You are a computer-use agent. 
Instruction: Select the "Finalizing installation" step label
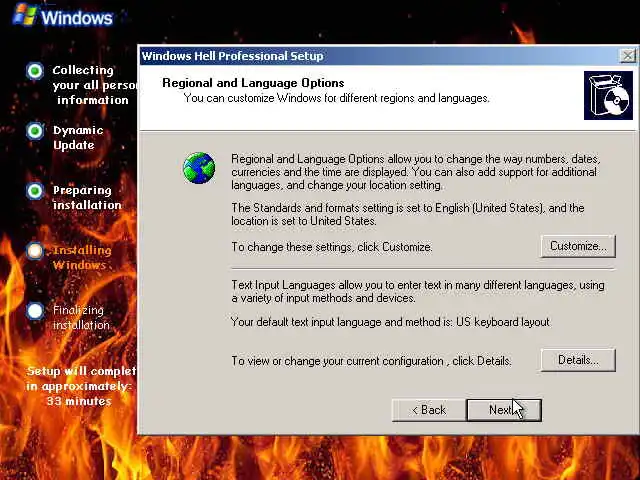(x=81, y=318)
